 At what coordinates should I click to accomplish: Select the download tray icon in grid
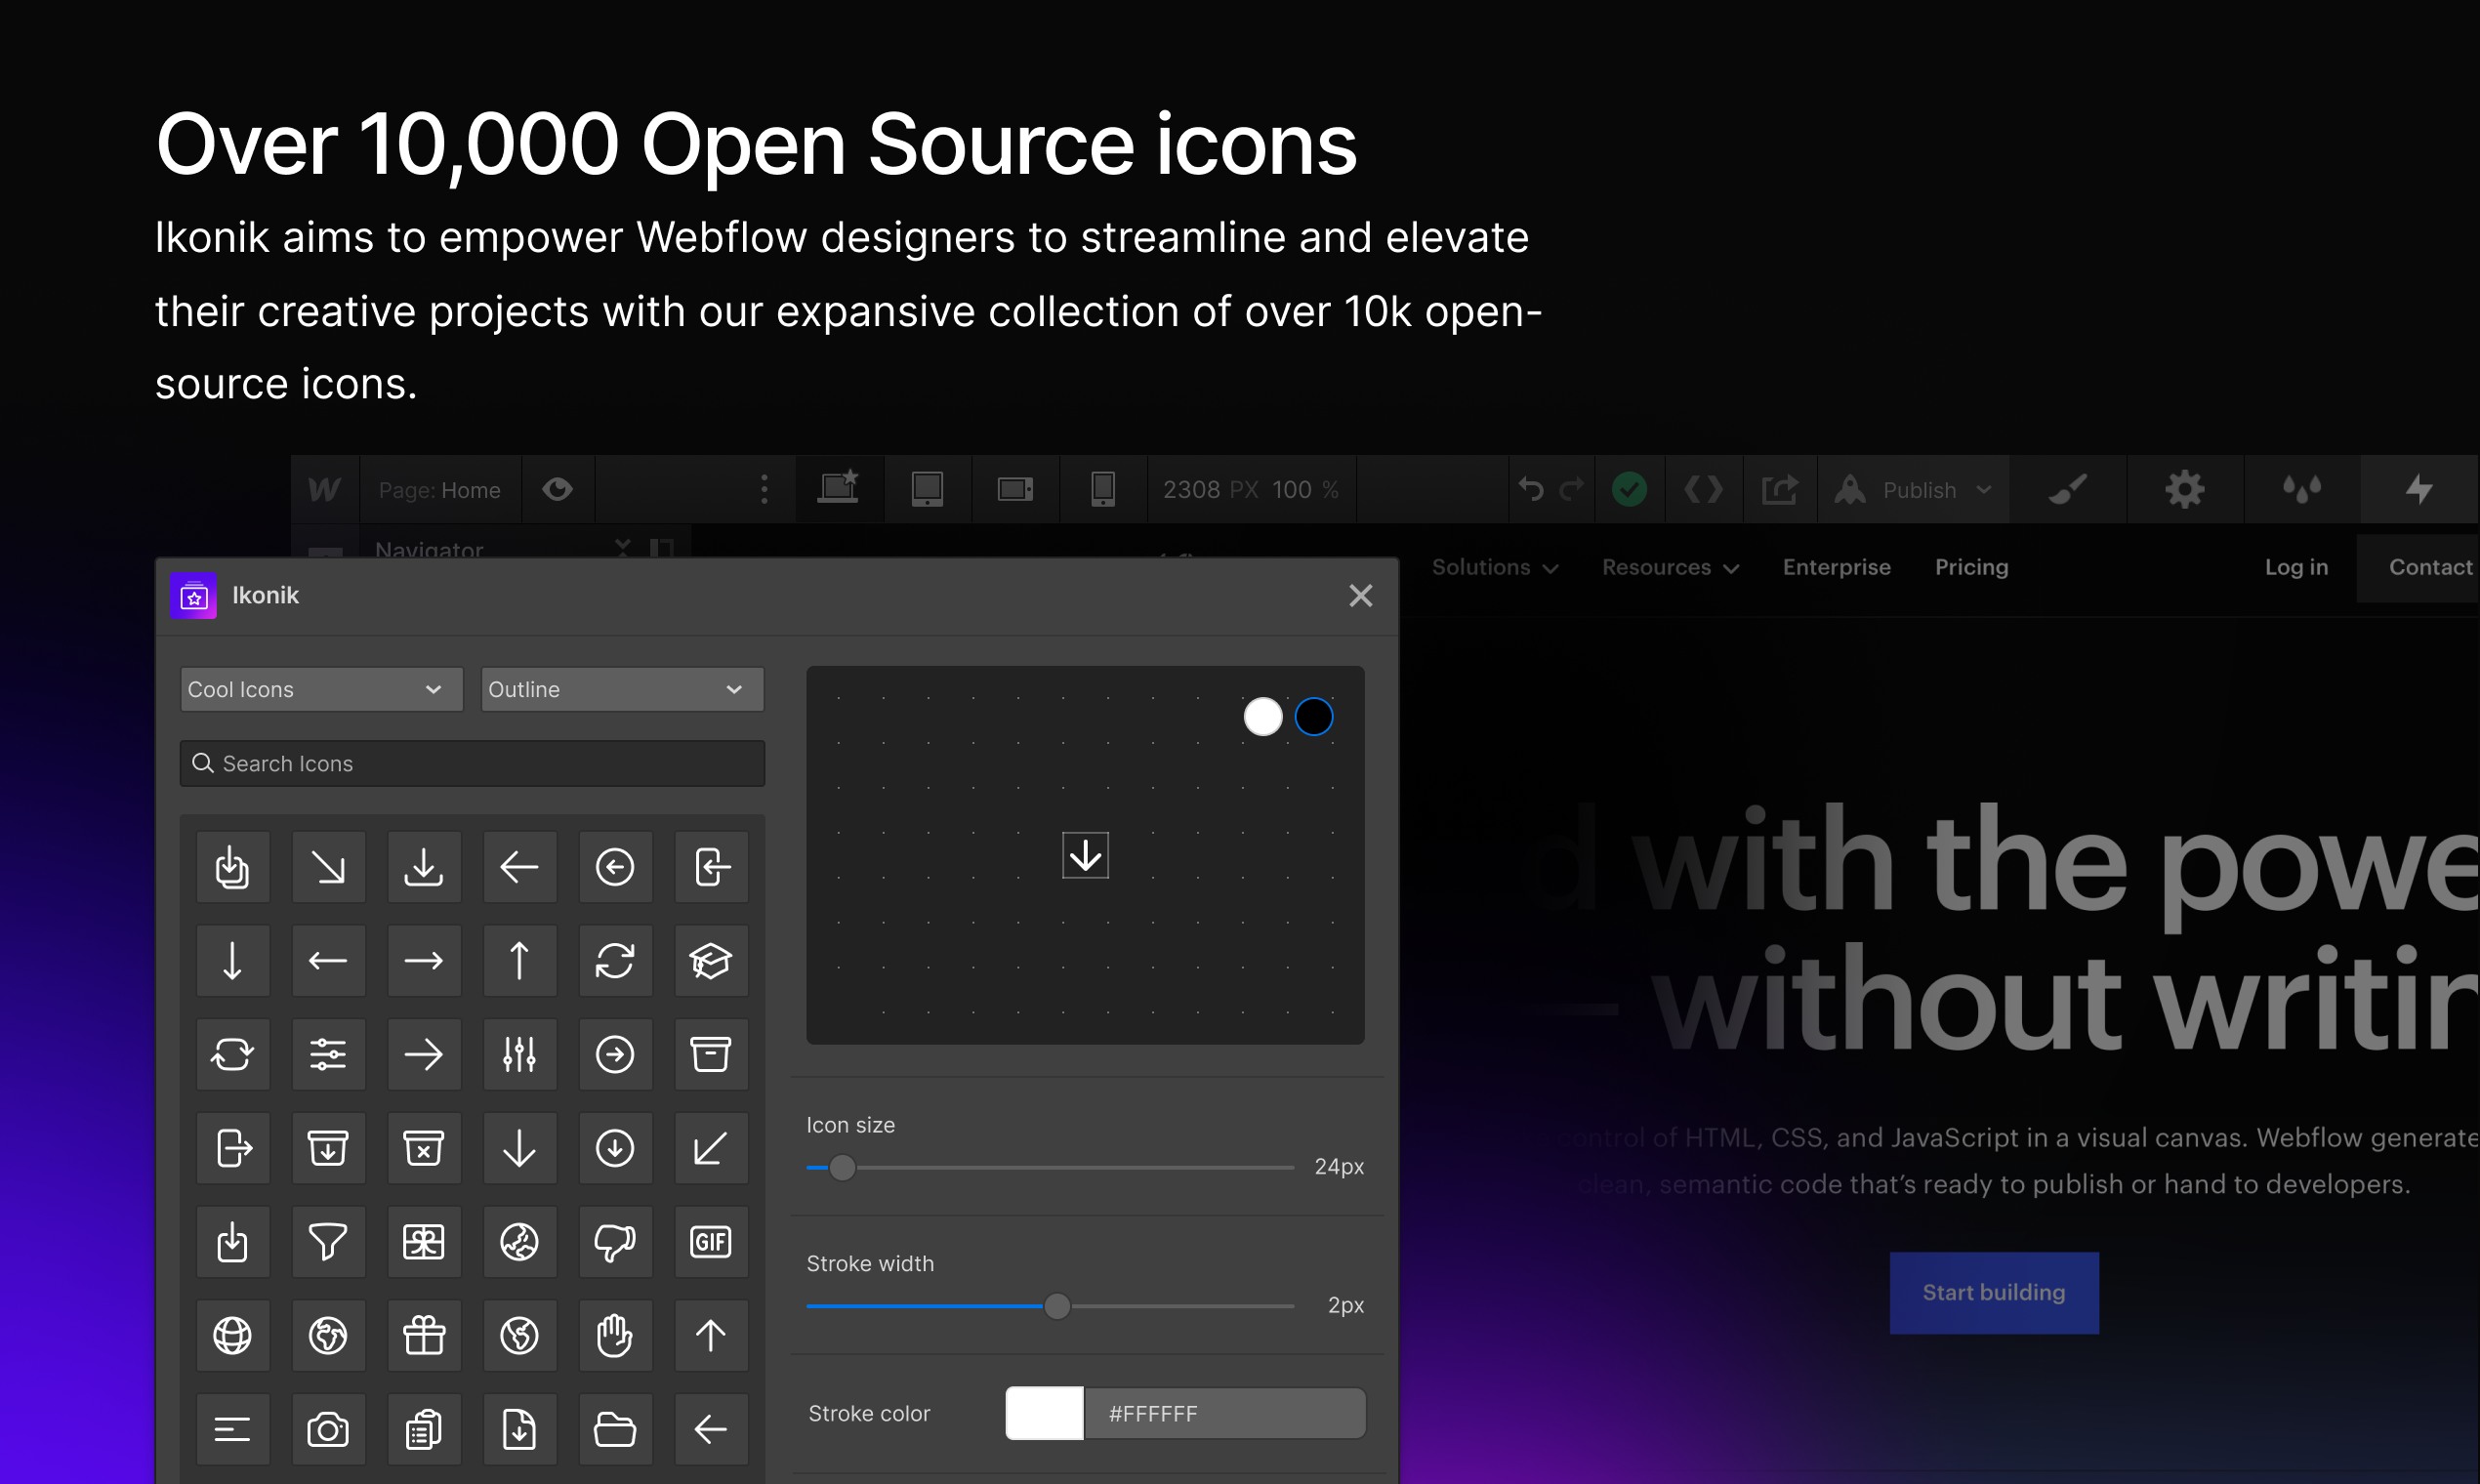point(424,867)
